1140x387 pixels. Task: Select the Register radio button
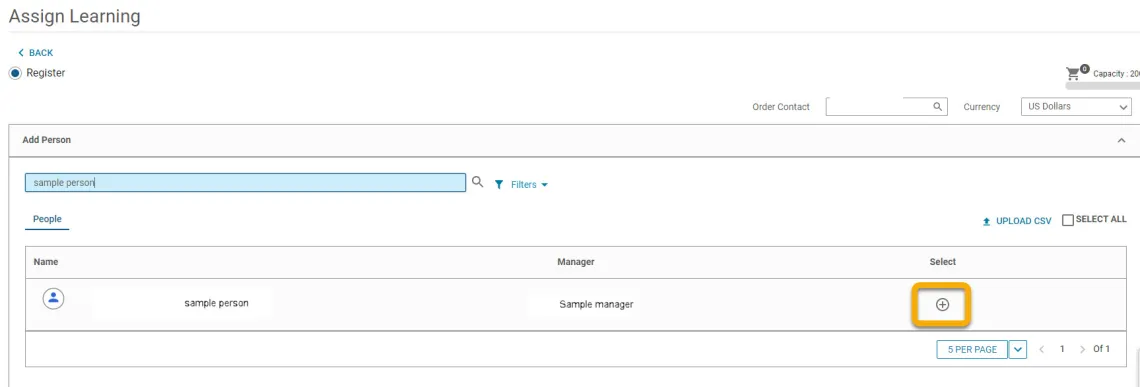tap(15, 73)
